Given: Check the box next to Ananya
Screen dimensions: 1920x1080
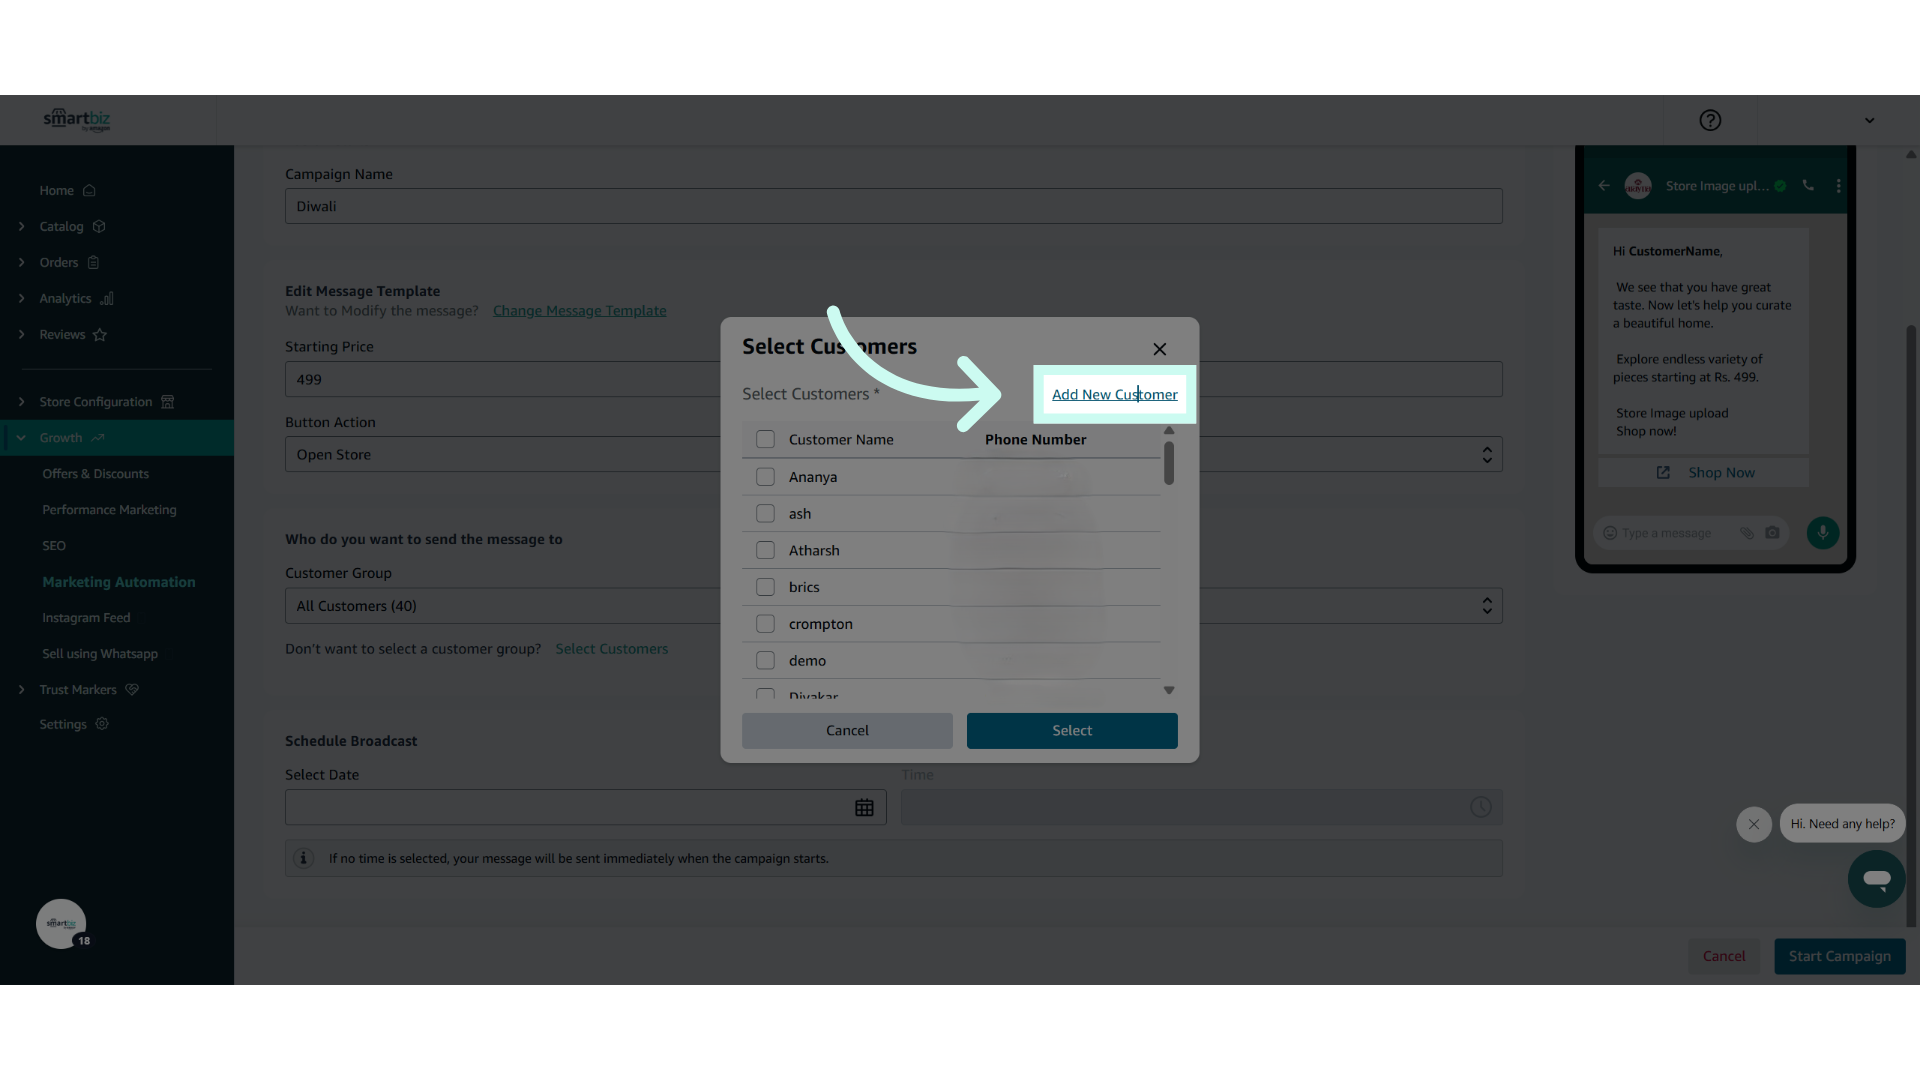Looking at the screenshot, I should click(765, 477).
